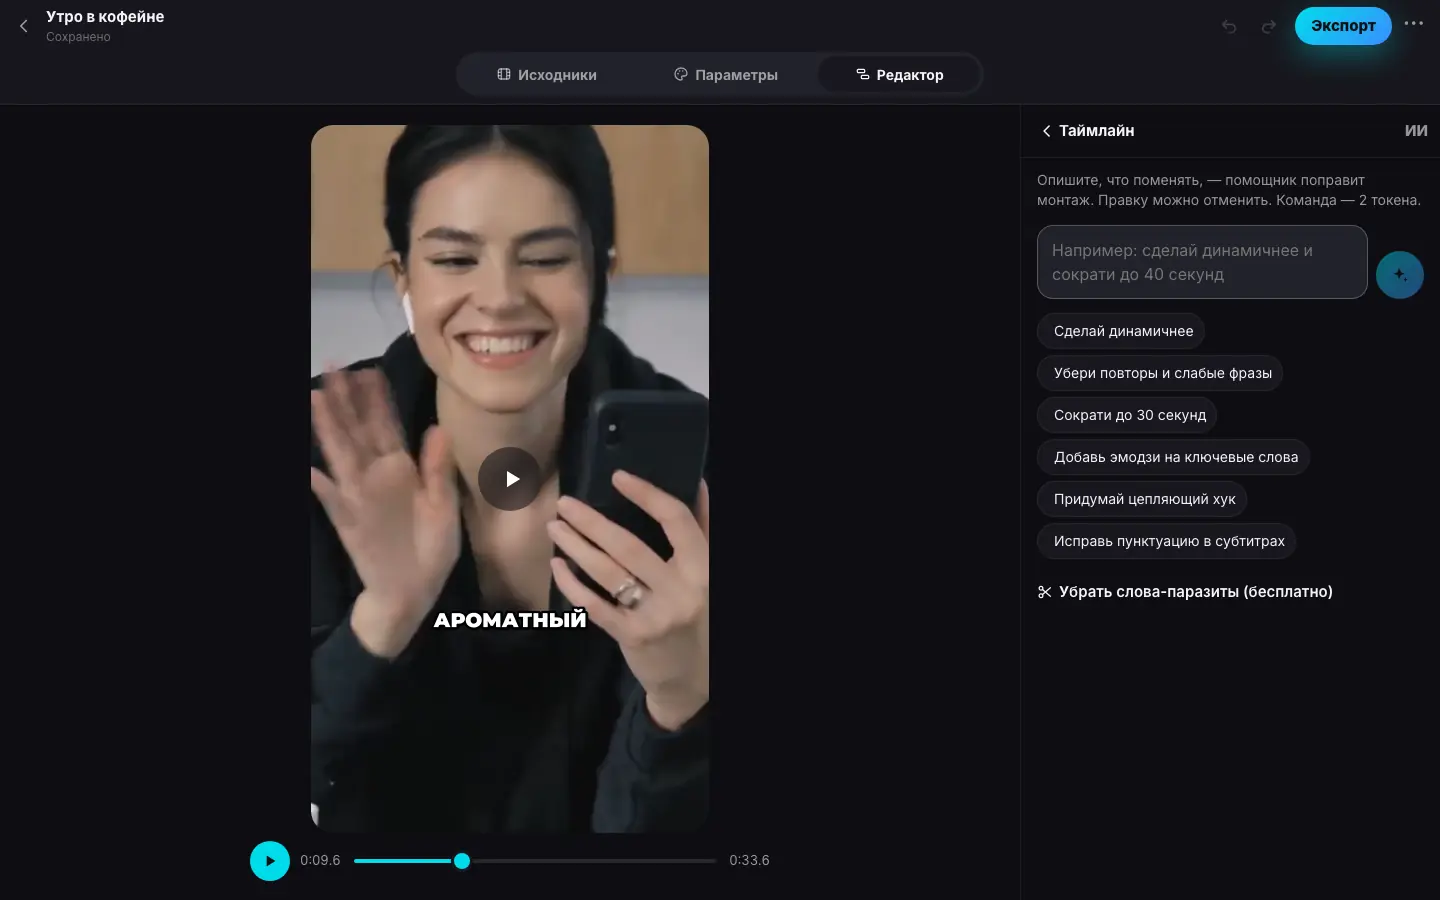Choose the Сделай динамичнее suggestion

(1122, 331)
